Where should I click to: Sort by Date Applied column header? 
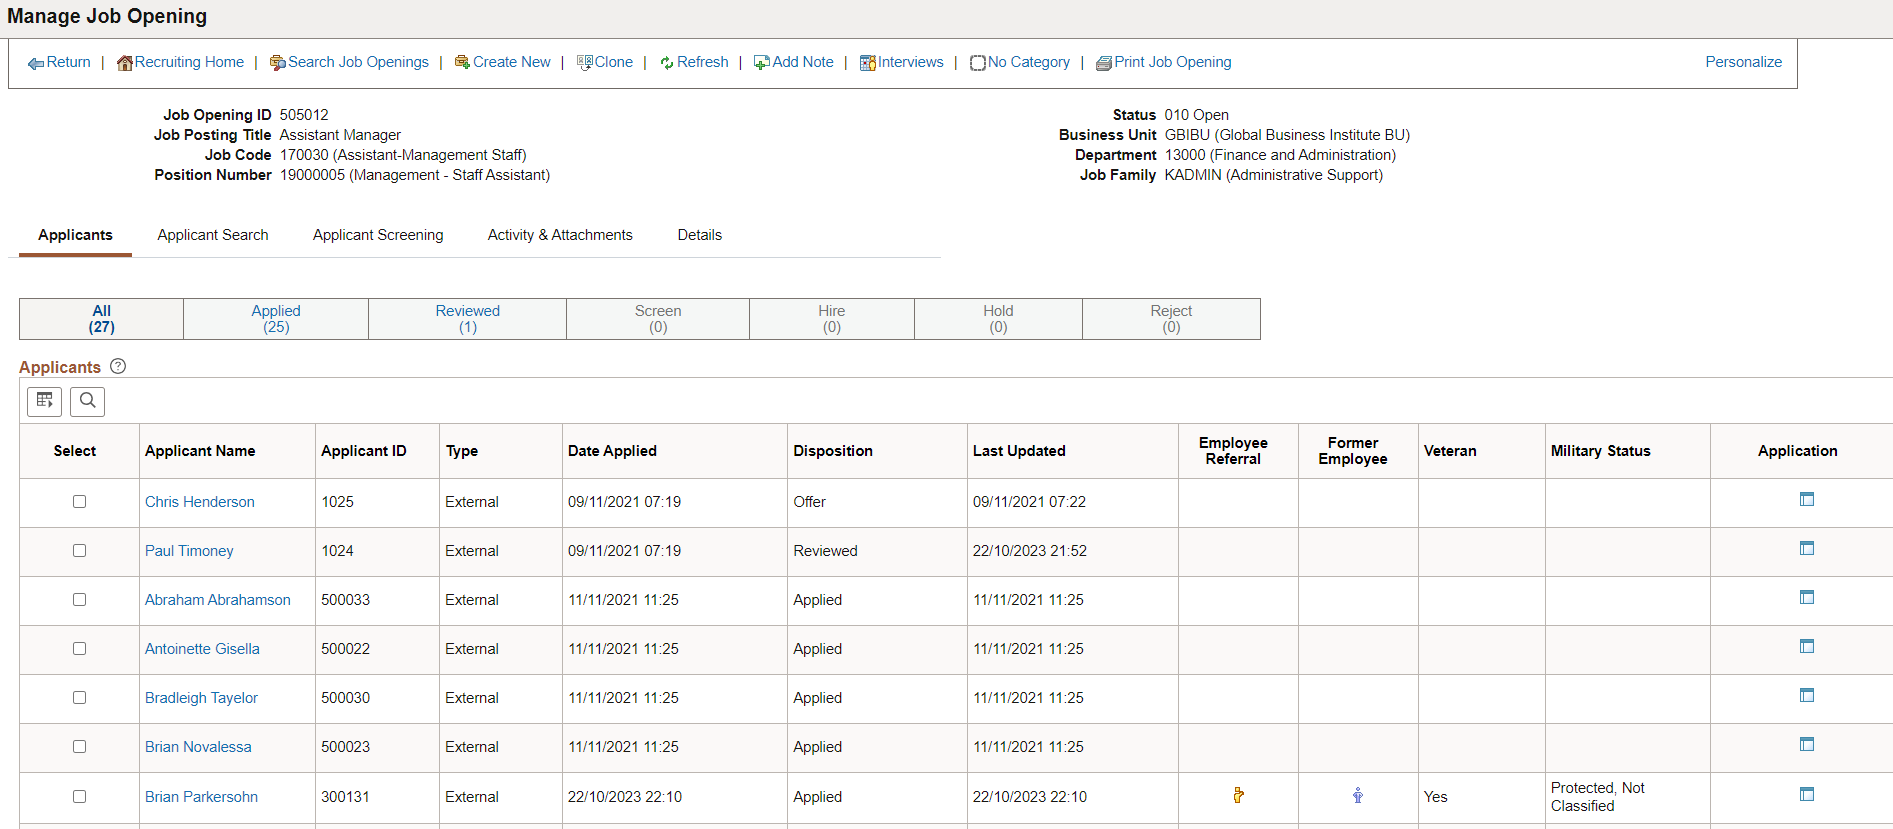click(612, 451)
